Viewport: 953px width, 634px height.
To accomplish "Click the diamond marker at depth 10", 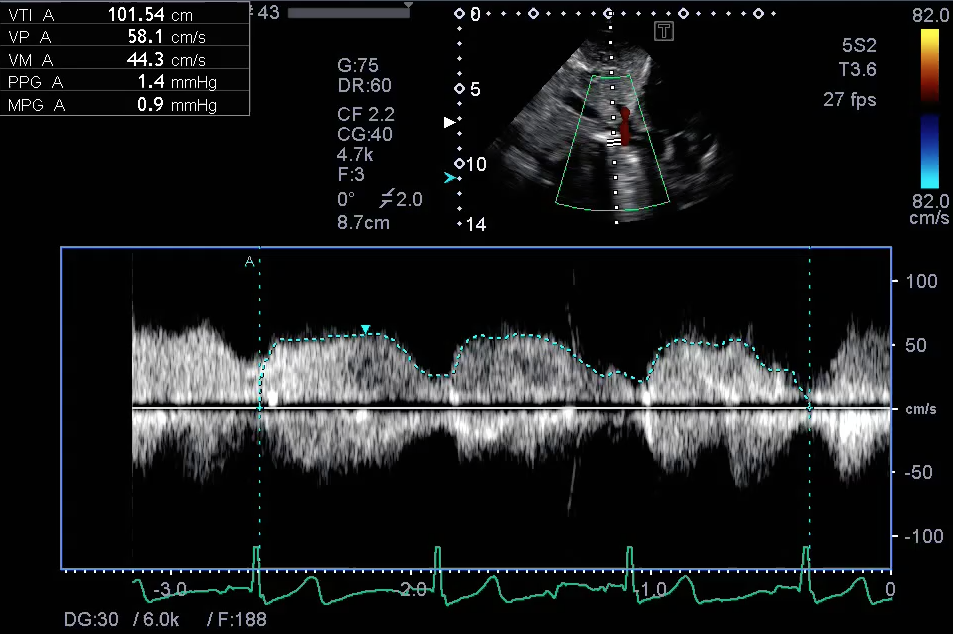I will pyautogui.click(x=459, y=163).
